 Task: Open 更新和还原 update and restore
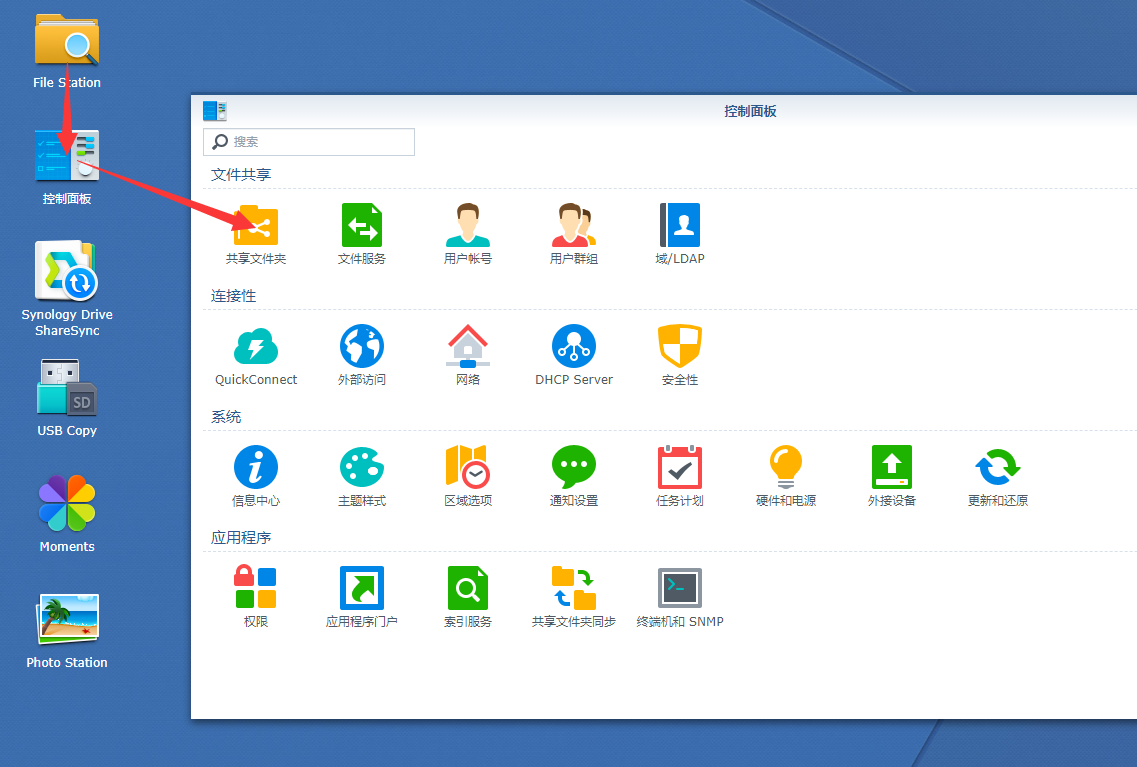pyautogui.click(x=998, y=468)
